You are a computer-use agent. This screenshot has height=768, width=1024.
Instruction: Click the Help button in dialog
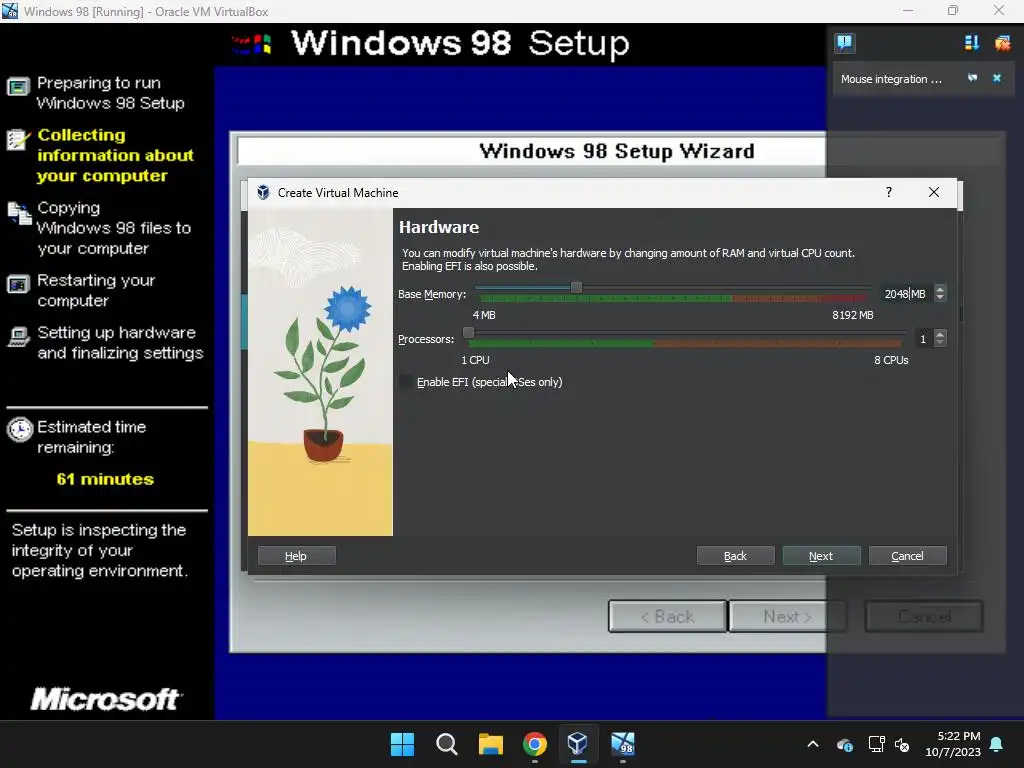(x=296, y=556)
